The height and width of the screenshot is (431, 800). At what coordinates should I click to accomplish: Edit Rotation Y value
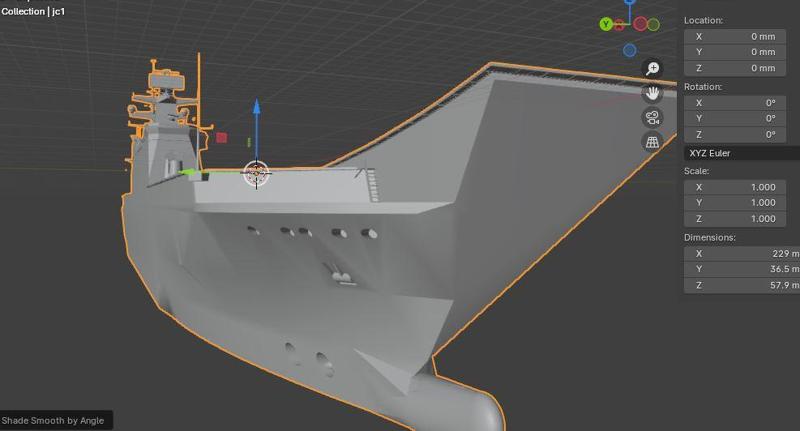734,118
